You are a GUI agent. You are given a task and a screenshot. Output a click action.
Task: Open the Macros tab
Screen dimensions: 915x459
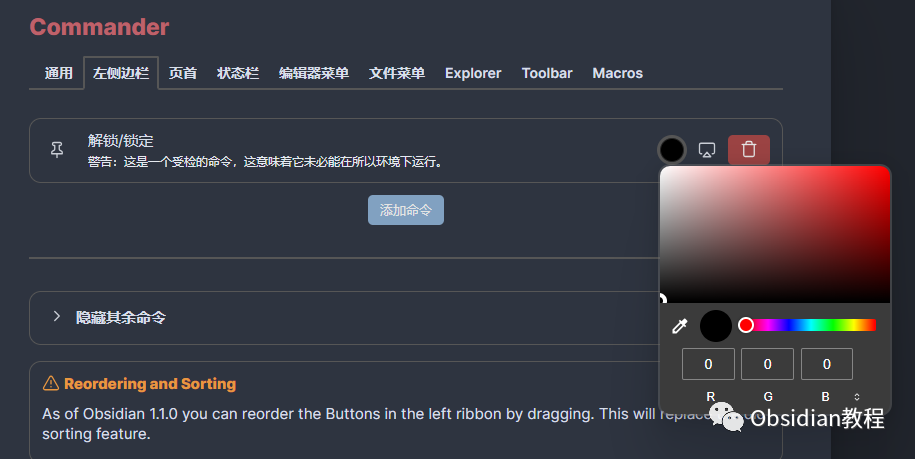tap(617, 73)
